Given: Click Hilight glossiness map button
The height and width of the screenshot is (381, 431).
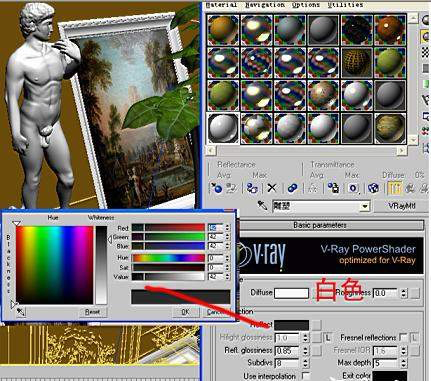Looking at the screenshot, I should pyautogui.click(x=316, y=338).
